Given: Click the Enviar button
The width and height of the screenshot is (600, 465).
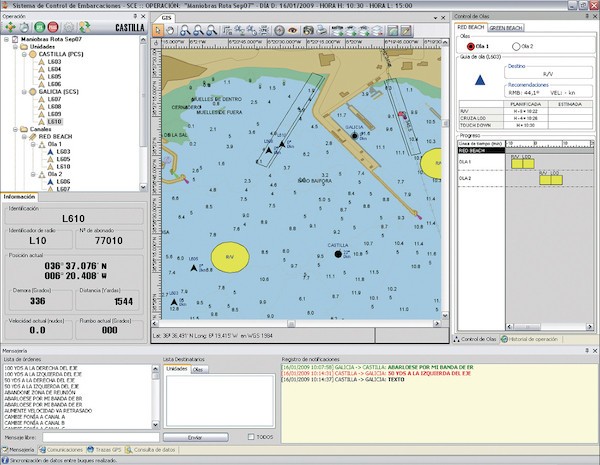Looking at the screenshot, I should point(196,437).
